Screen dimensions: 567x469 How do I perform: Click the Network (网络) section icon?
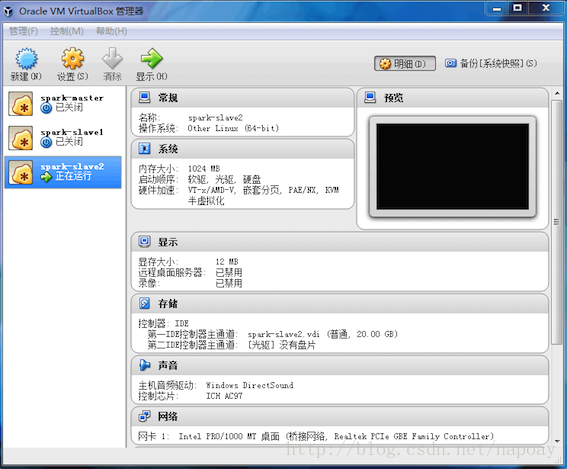[x=145, y=417]
